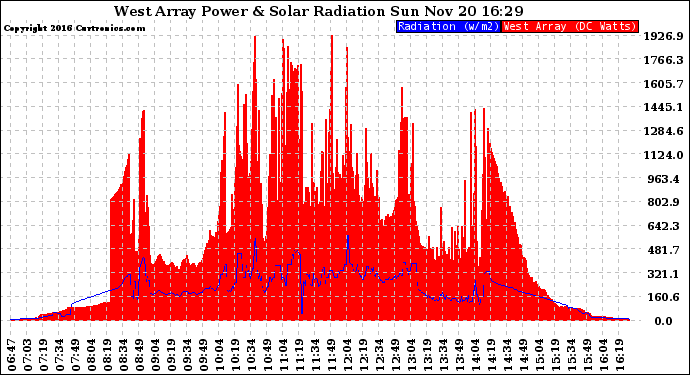Click the 12:49 time label
The height and width of the screenshot is (375, 690).
[395, 355]
